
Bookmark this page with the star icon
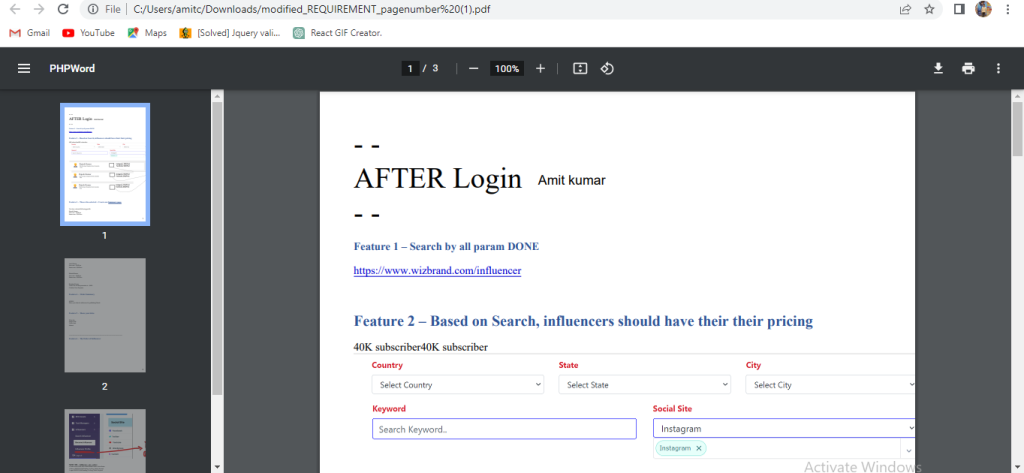pos(929,9)
